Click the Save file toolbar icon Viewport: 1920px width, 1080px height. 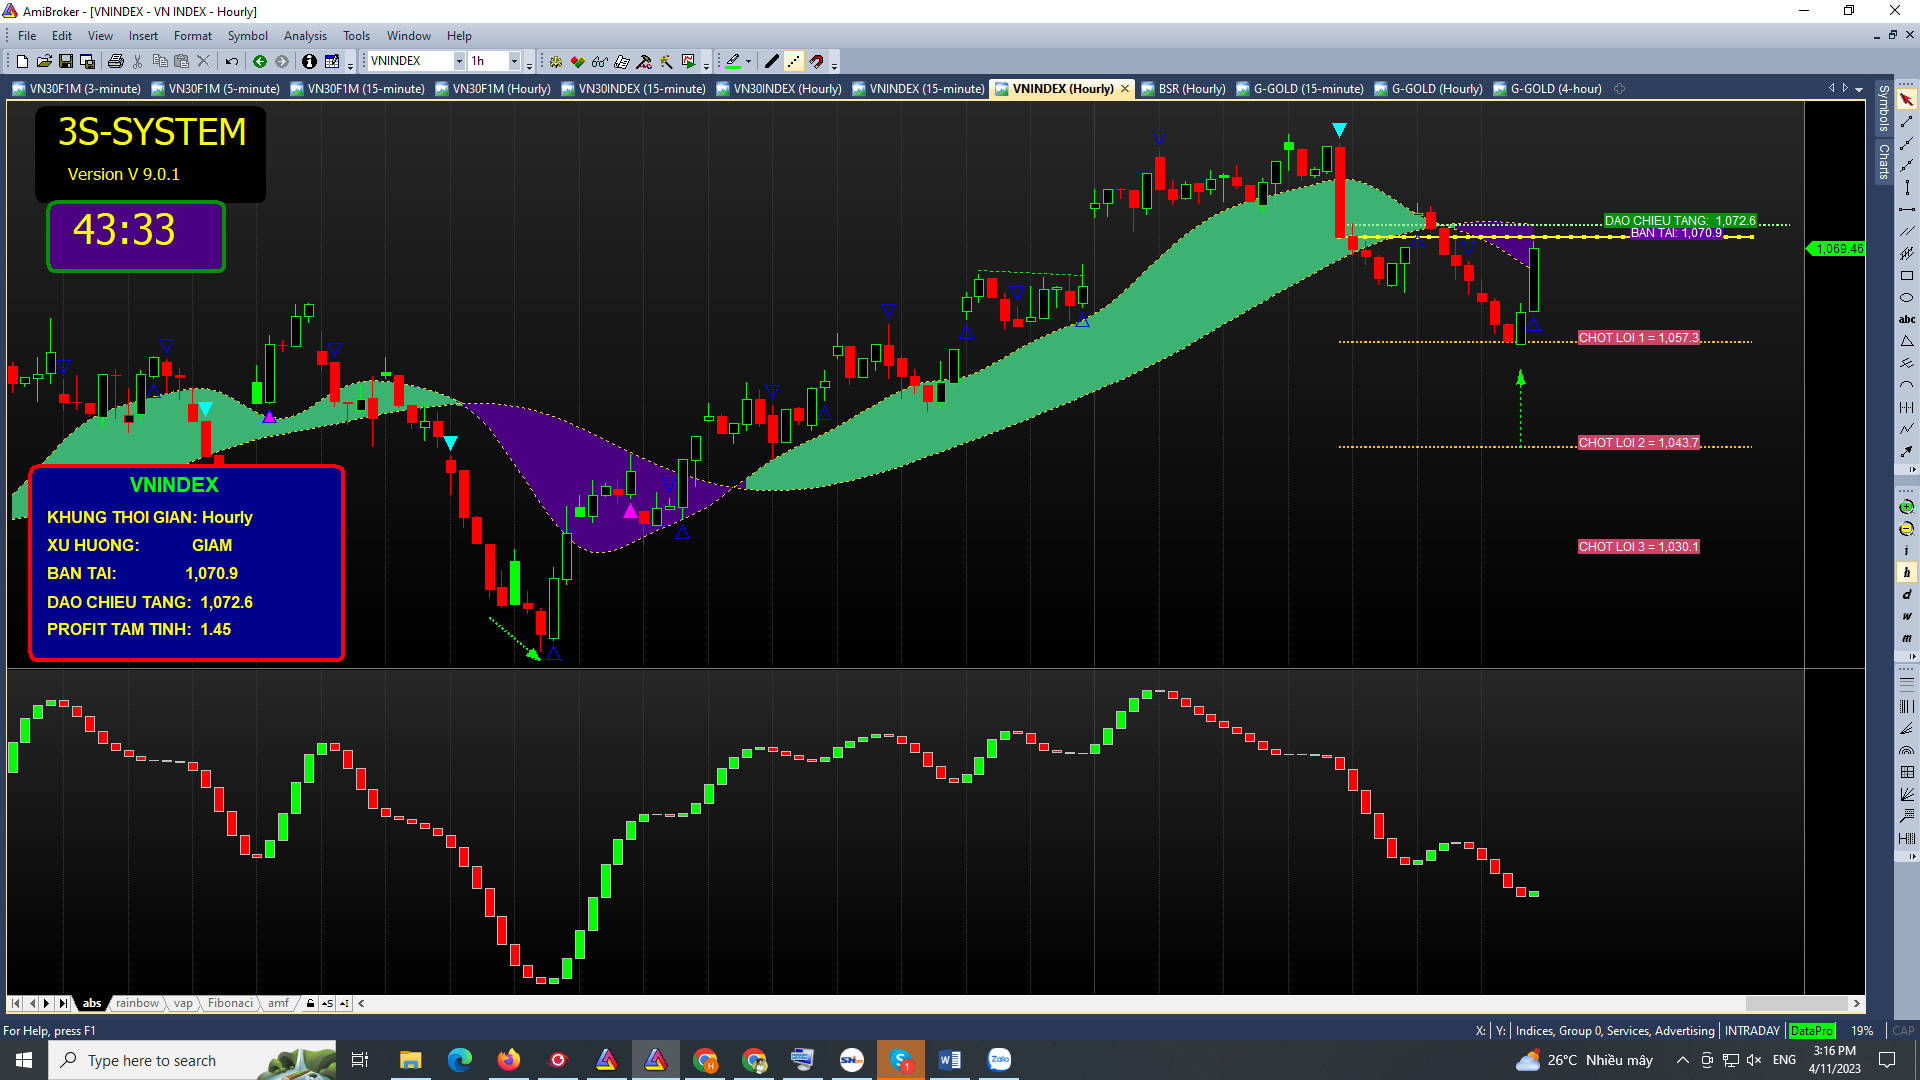(x=66, y=62)
